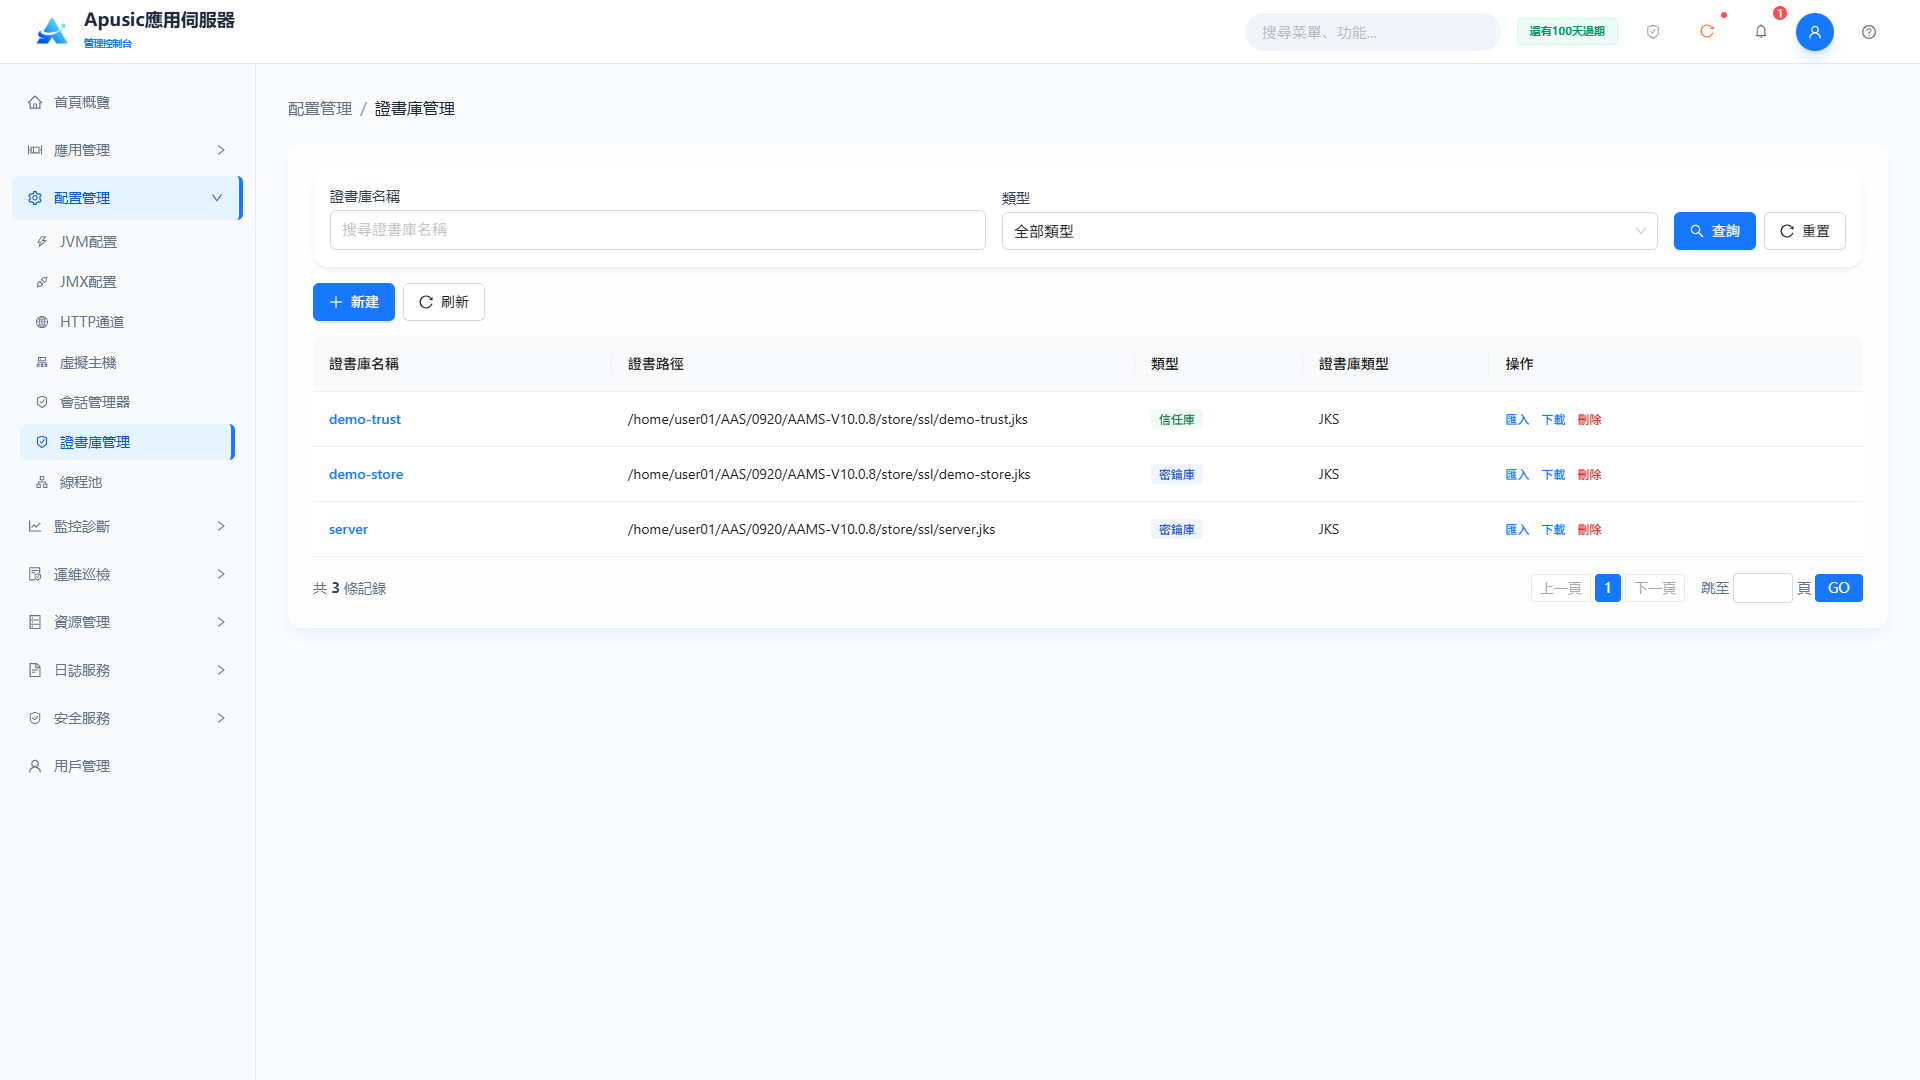Click the GO pagination button
The height and width of the screenshot is (1080, 1920).
pos(1838,588)
